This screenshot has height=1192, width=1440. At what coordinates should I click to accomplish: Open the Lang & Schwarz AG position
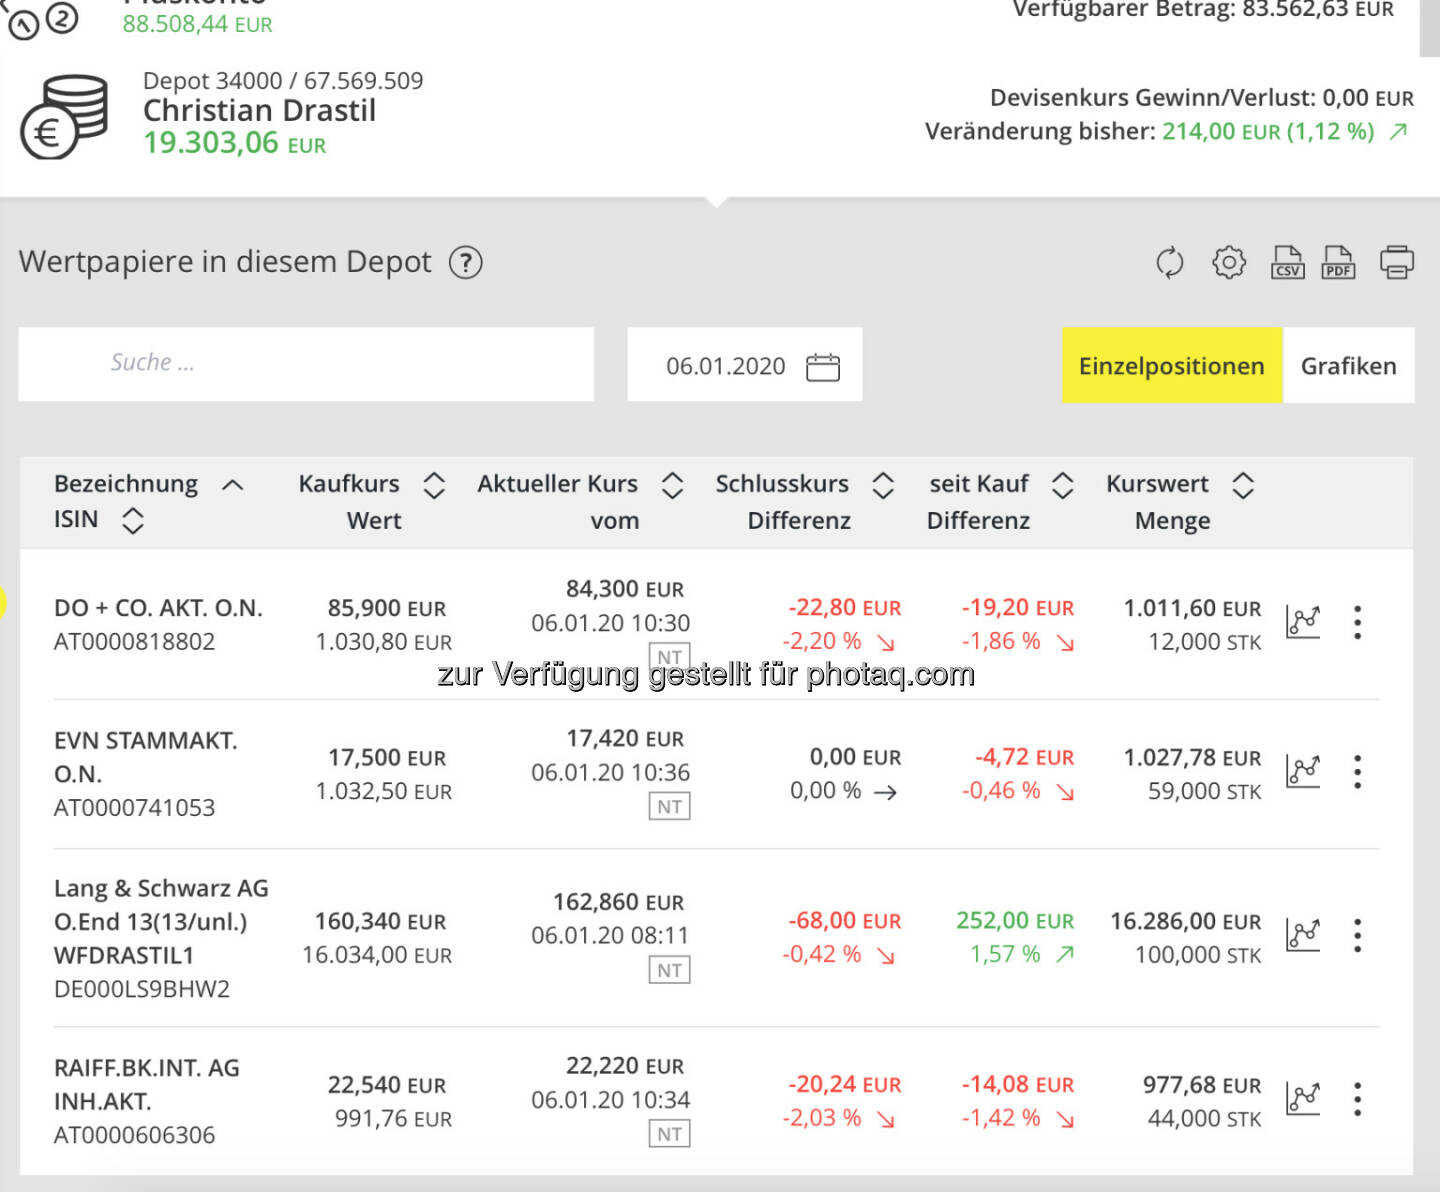tap(161, 921)
